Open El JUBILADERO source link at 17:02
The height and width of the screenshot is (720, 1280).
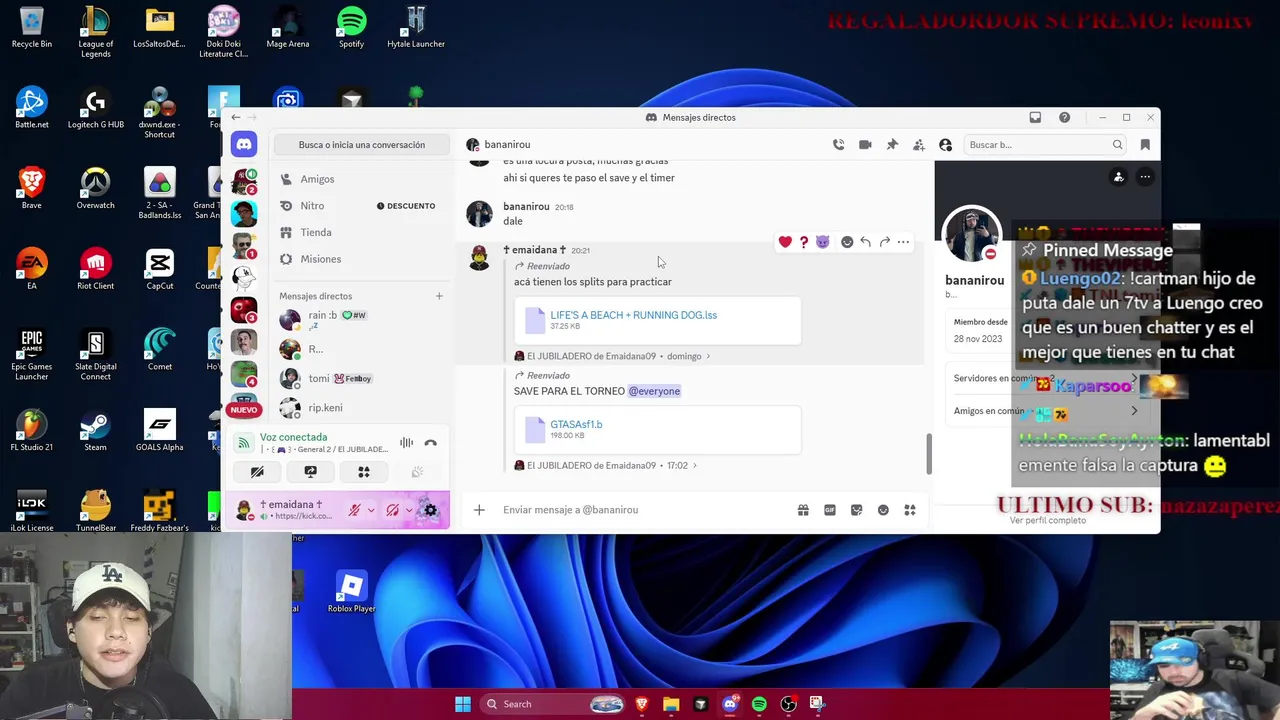click(605, 465)
